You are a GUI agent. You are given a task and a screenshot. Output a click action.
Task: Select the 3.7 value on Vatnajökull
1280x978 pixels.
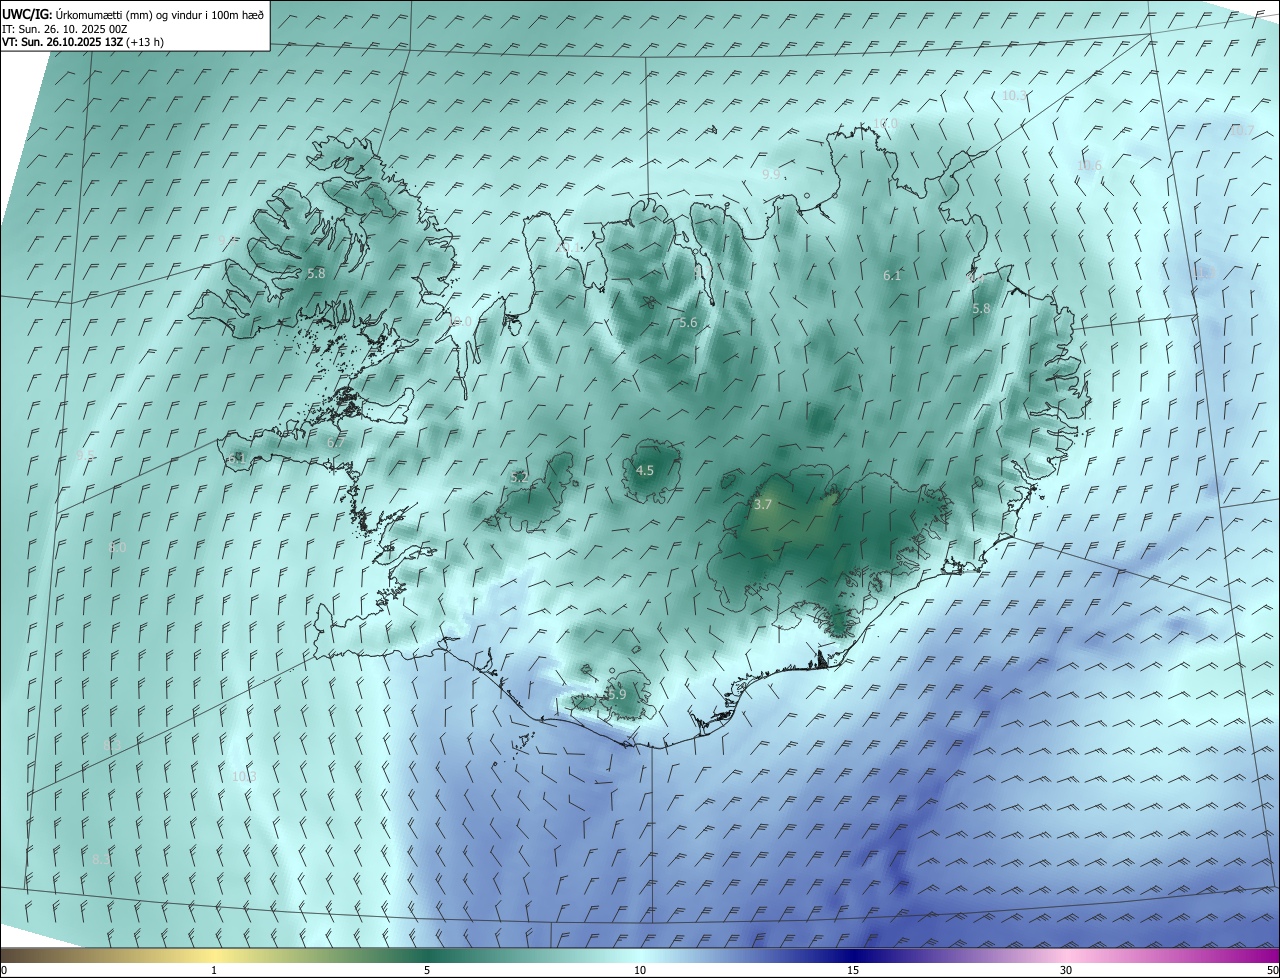762,505
